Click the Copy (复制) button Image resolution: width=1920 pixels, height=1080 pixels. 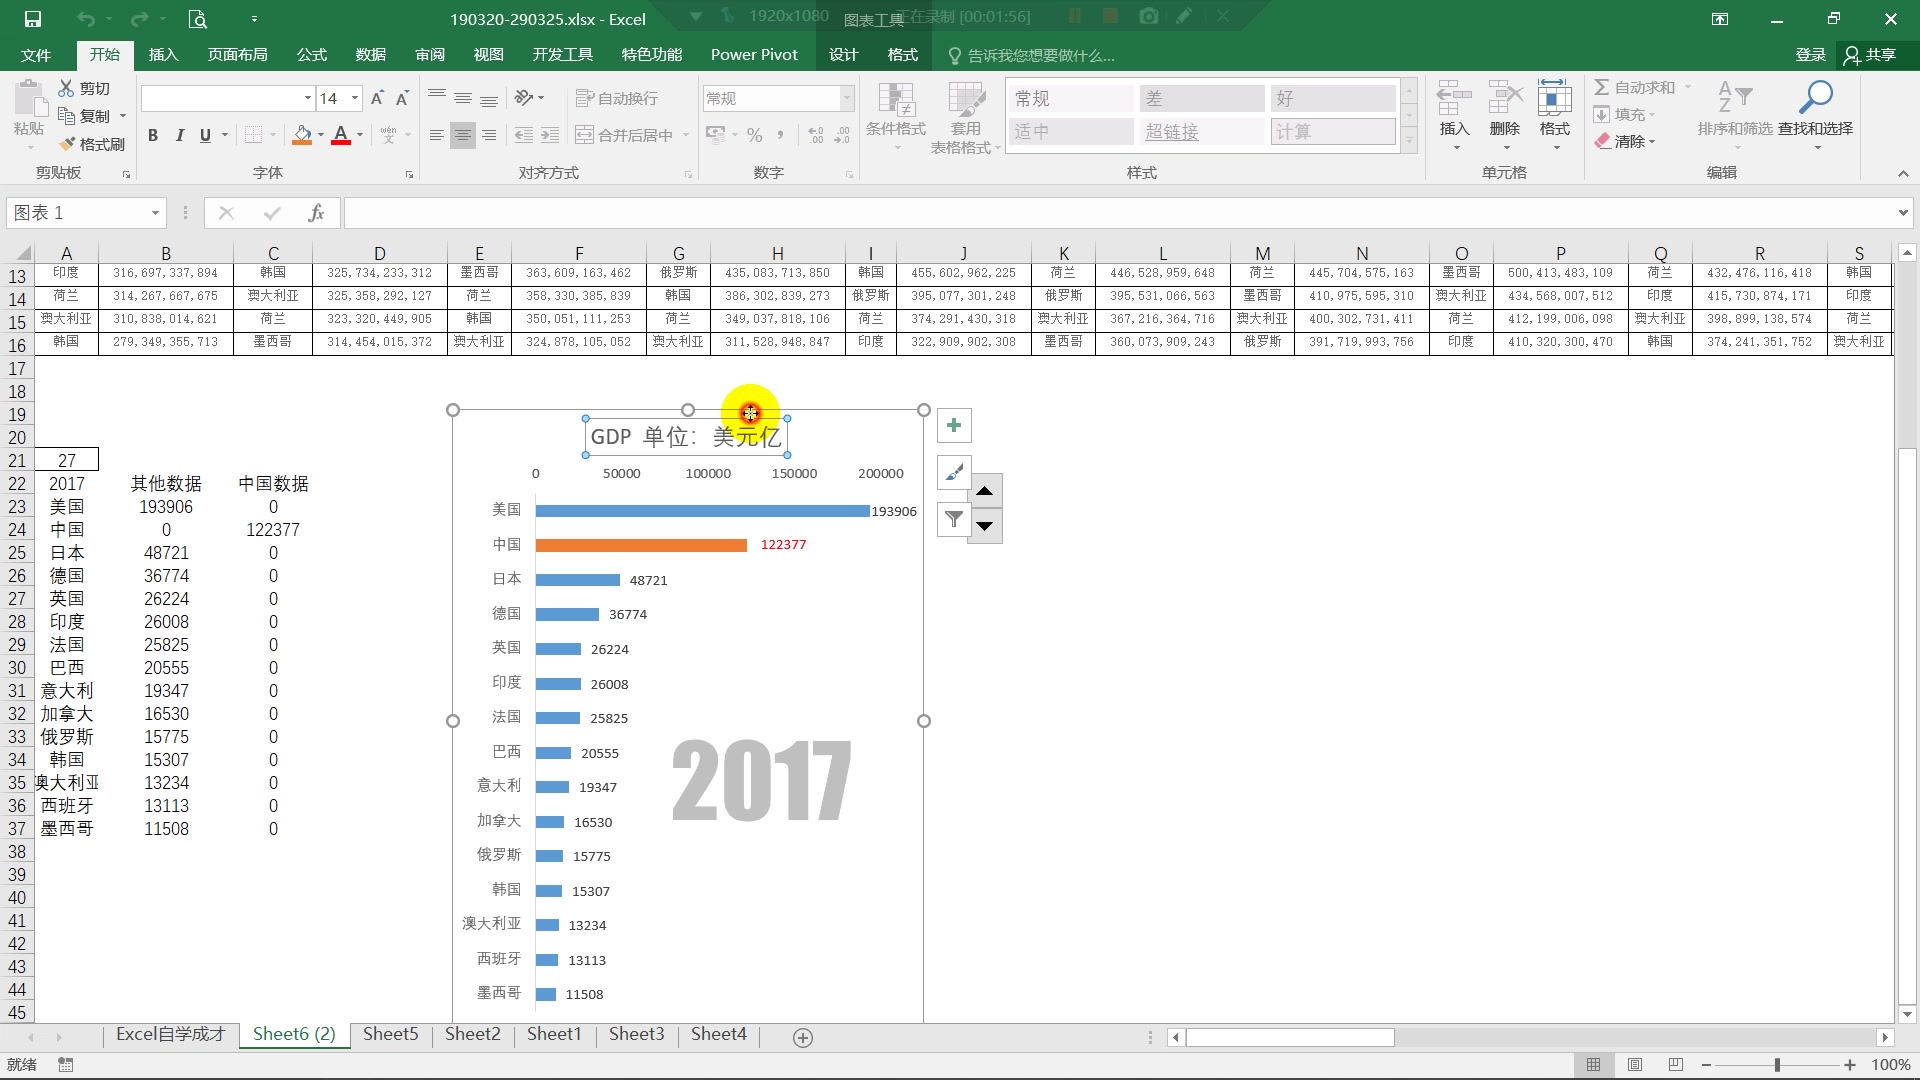point(85,116)
